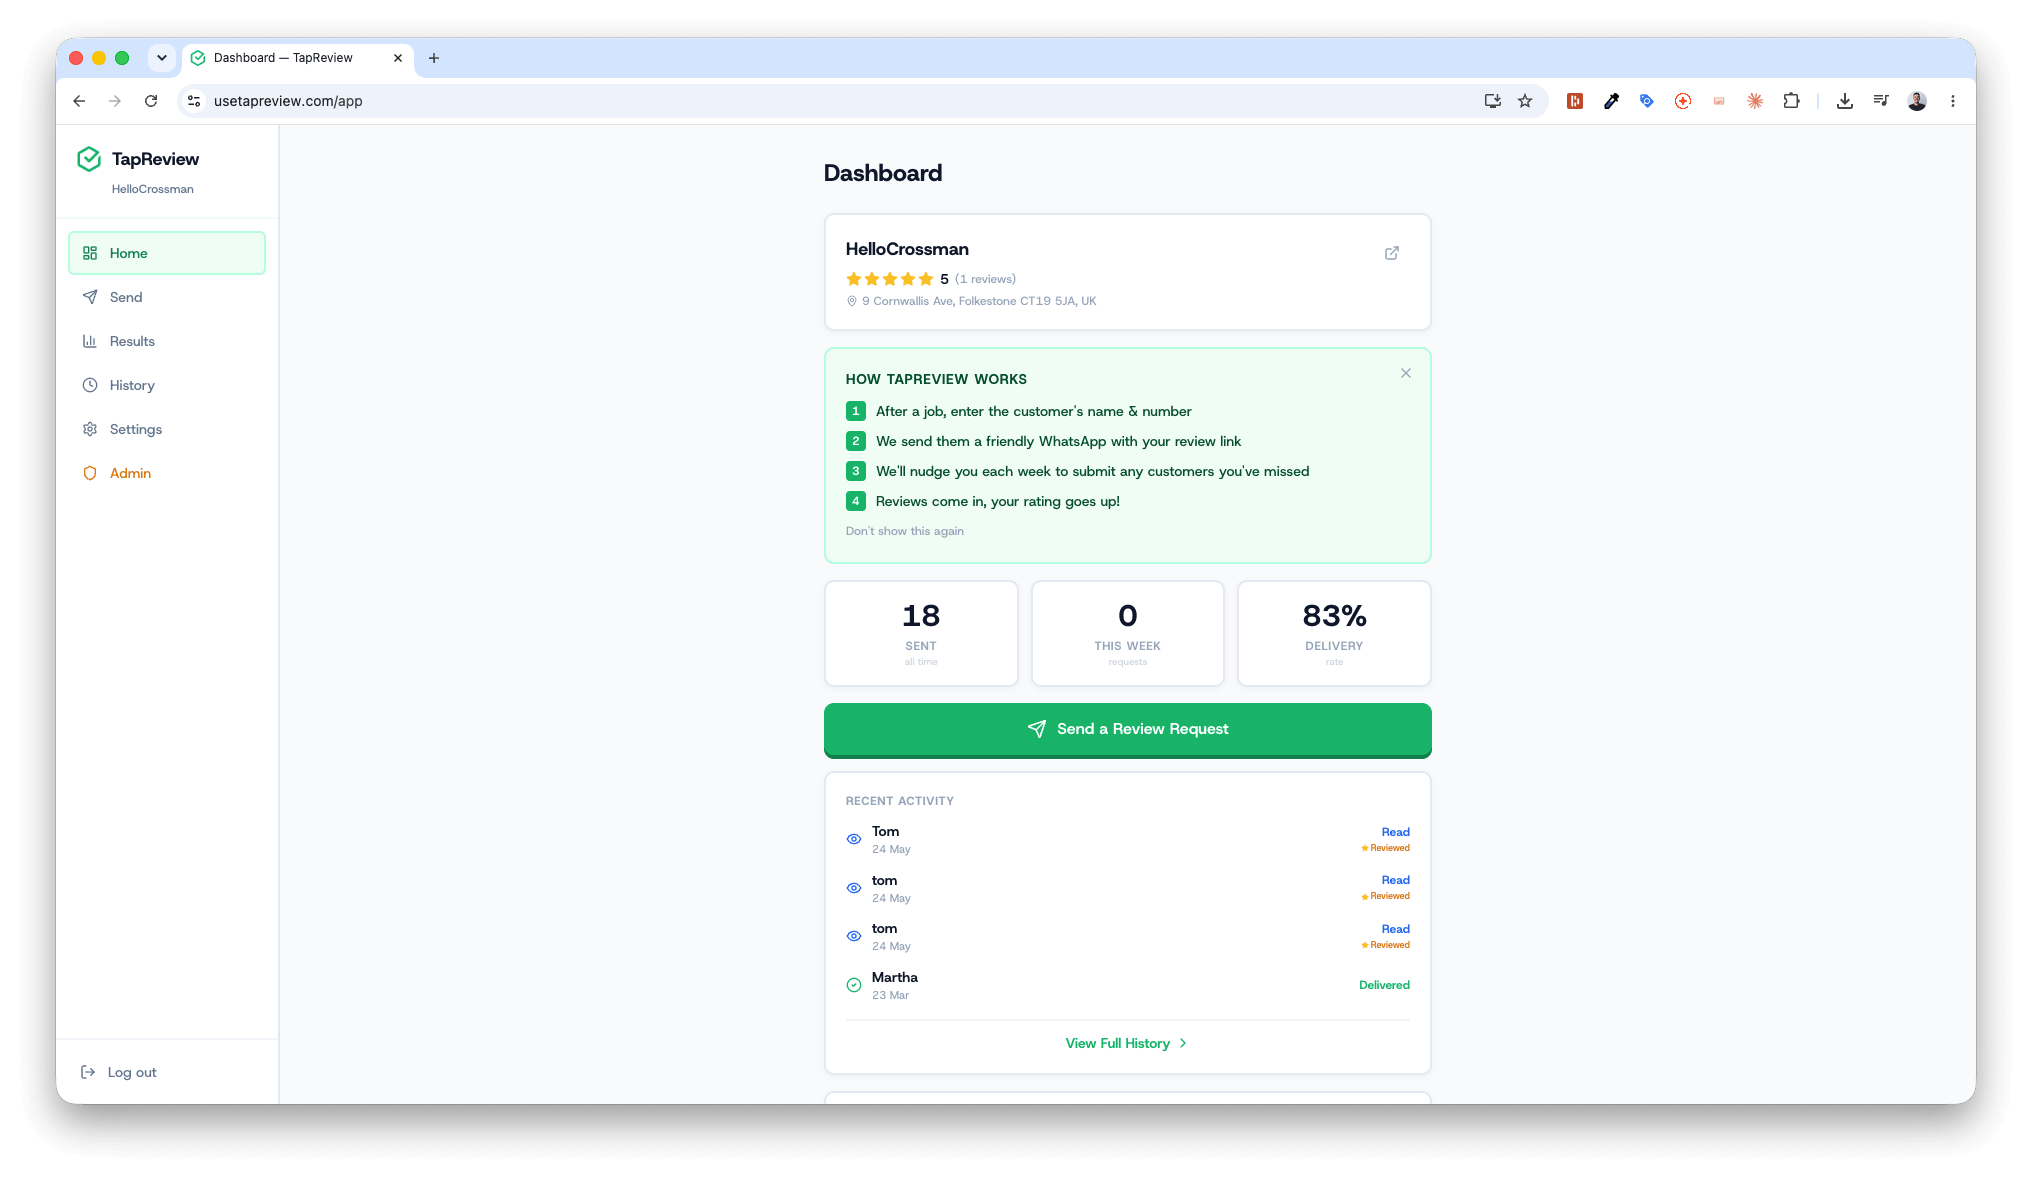Open a new browser tab

434,58
